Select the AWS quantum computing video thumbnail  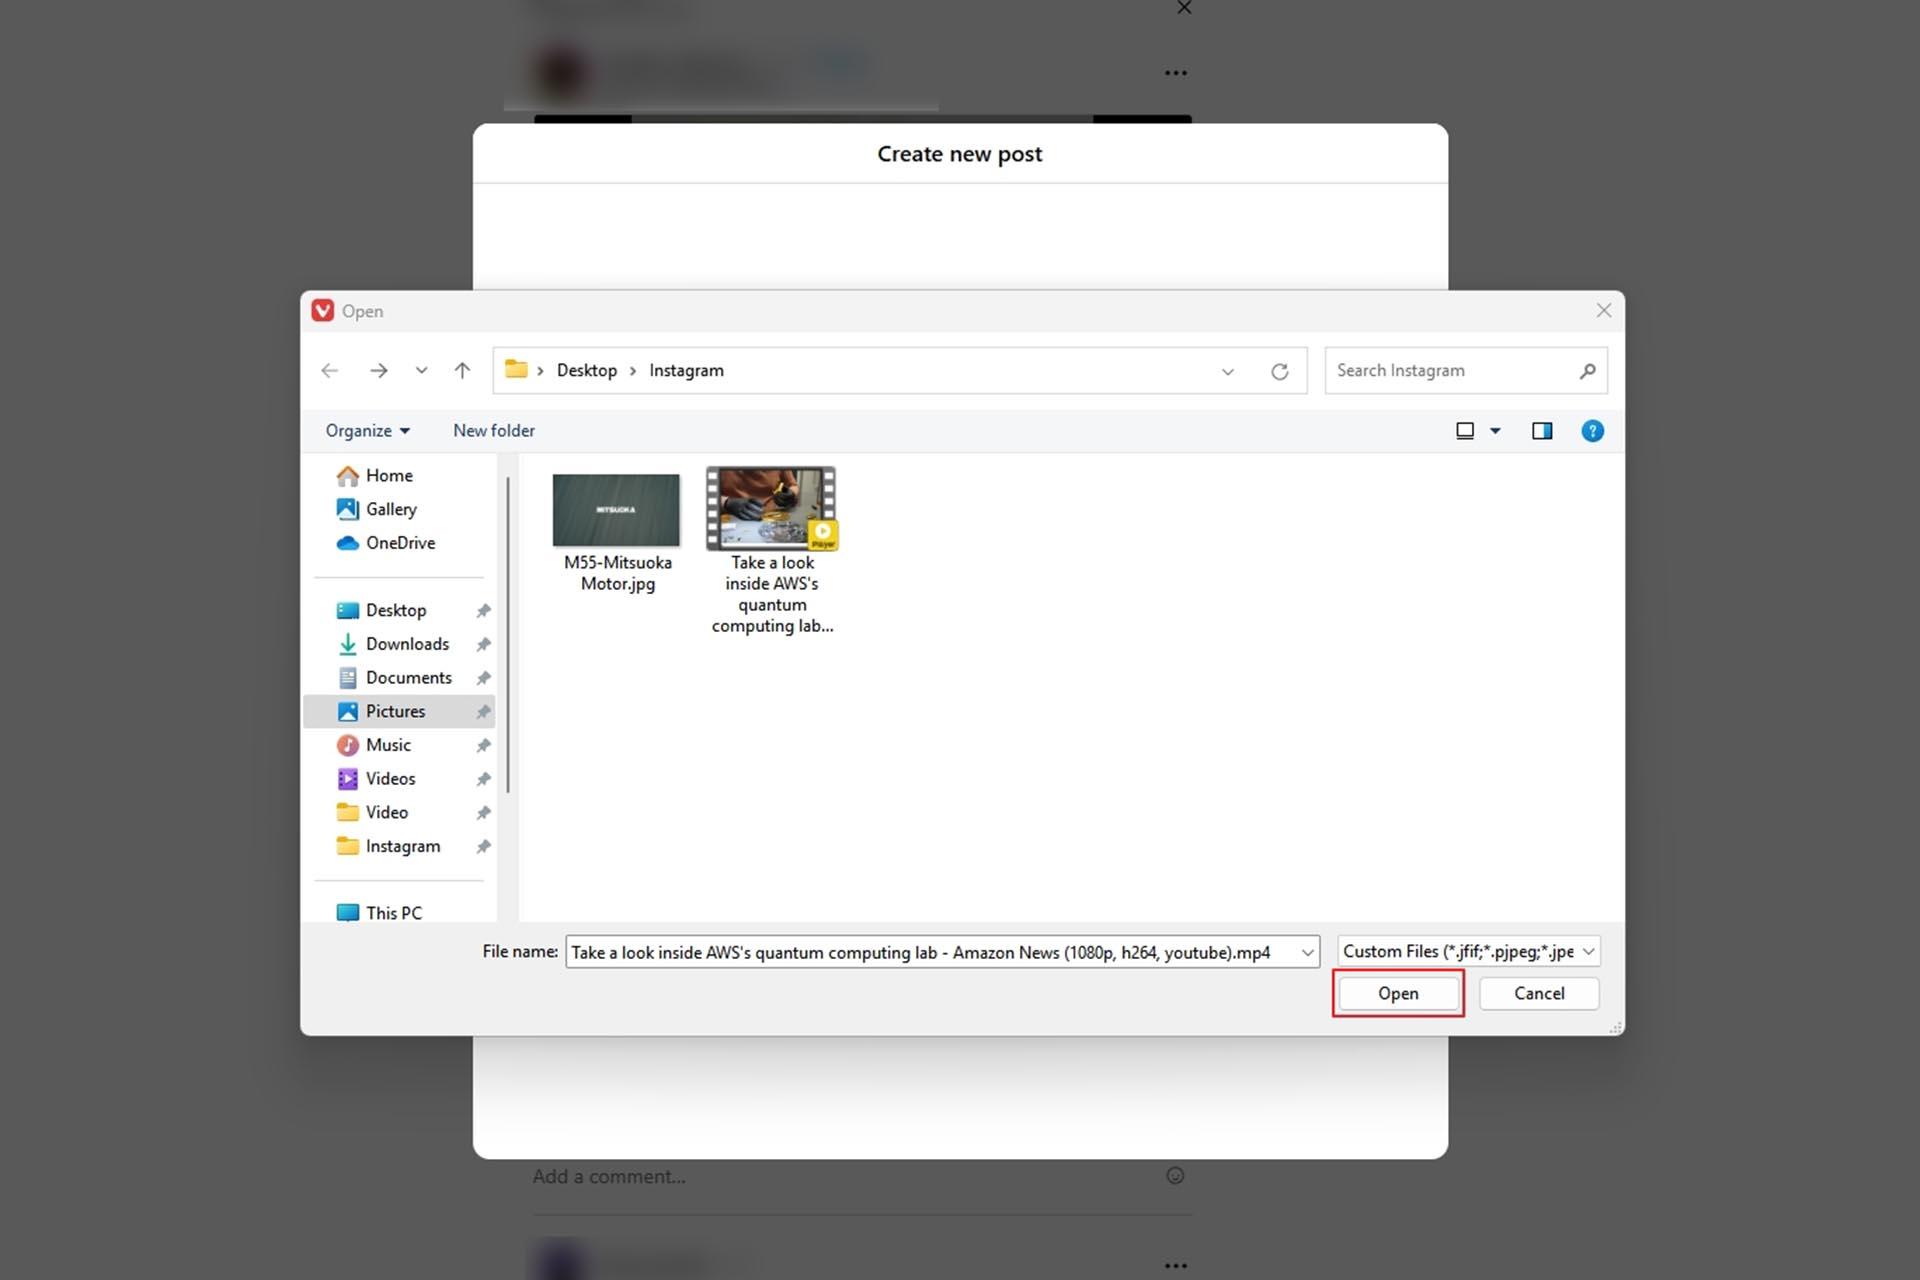pos(771,508)
